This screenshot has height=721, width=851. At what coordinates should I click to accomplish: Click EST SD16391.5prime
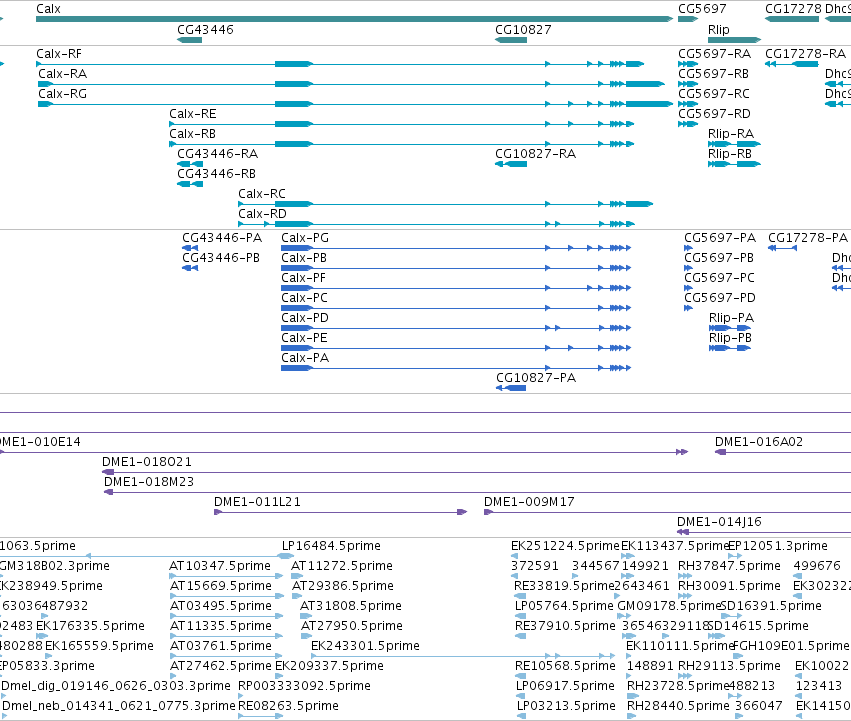click(771, 606)
